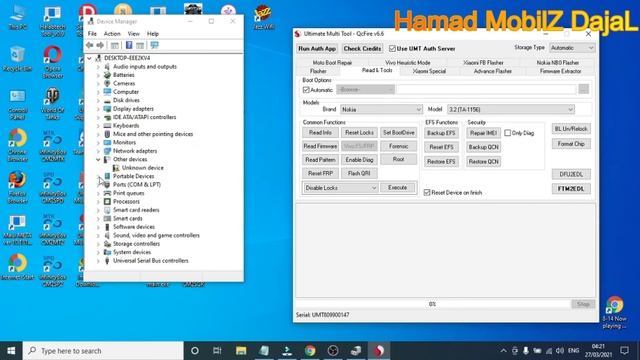Open Device Manager's Action menu
This screenshot has width=640, height=360.
[112, 34]
